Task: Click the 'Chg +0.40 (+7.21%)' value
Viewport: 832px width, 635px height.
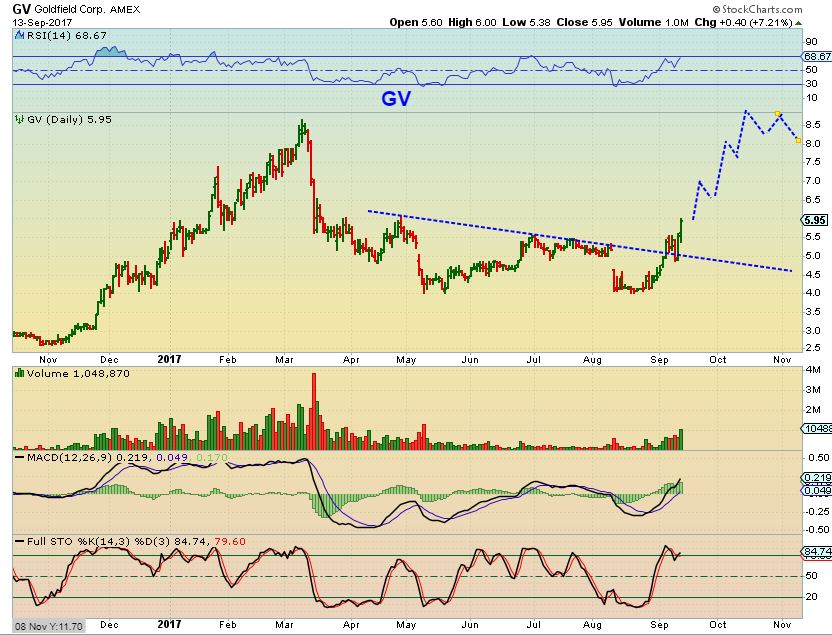Action: coord(743,22)
